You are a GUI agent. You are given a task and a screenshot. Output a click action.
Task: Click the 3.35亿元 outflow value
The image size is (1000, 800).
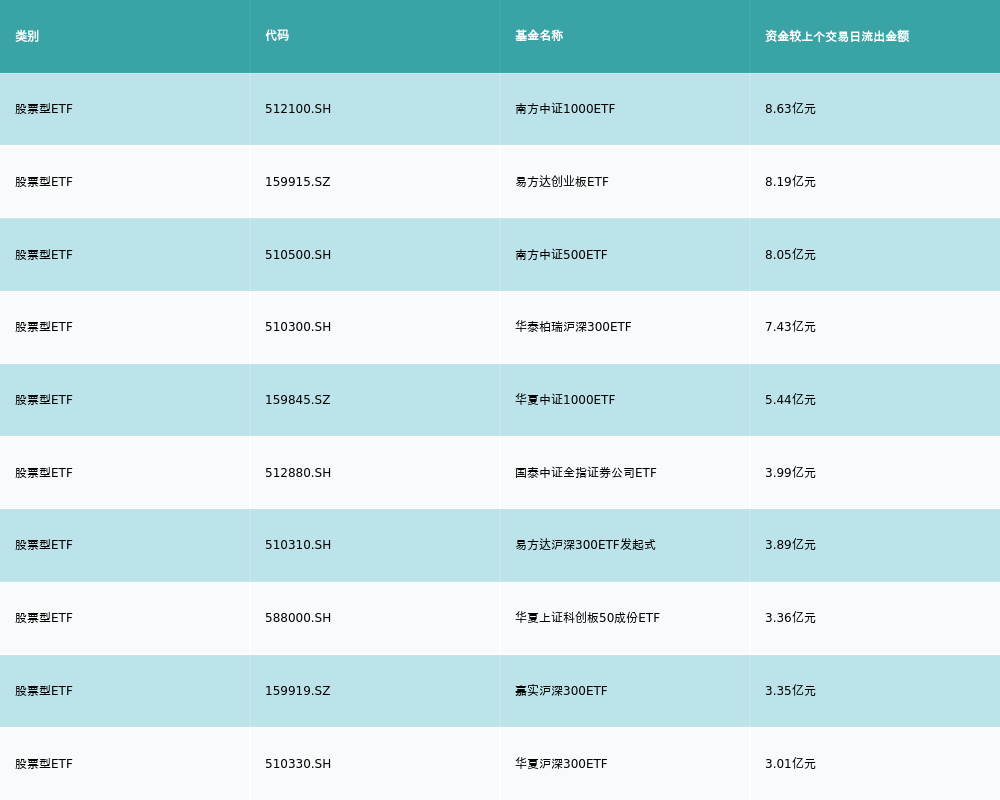pos(790,691)
